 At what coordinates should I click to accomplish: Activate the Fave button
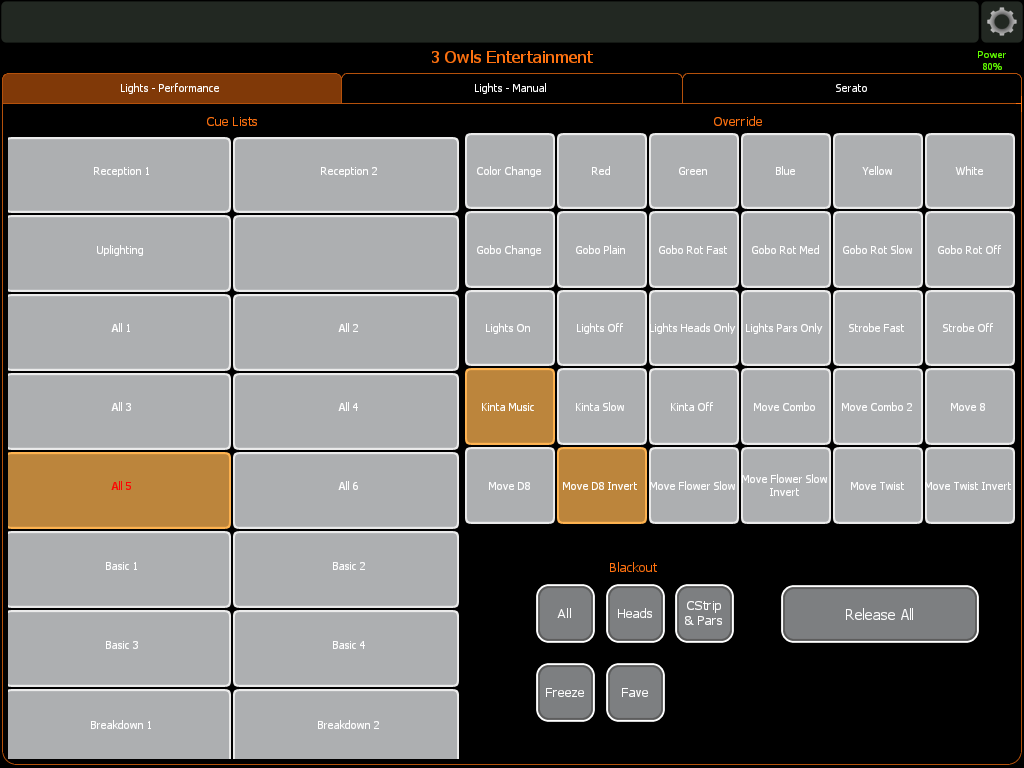pyautogui.click(x=635, y=692)
